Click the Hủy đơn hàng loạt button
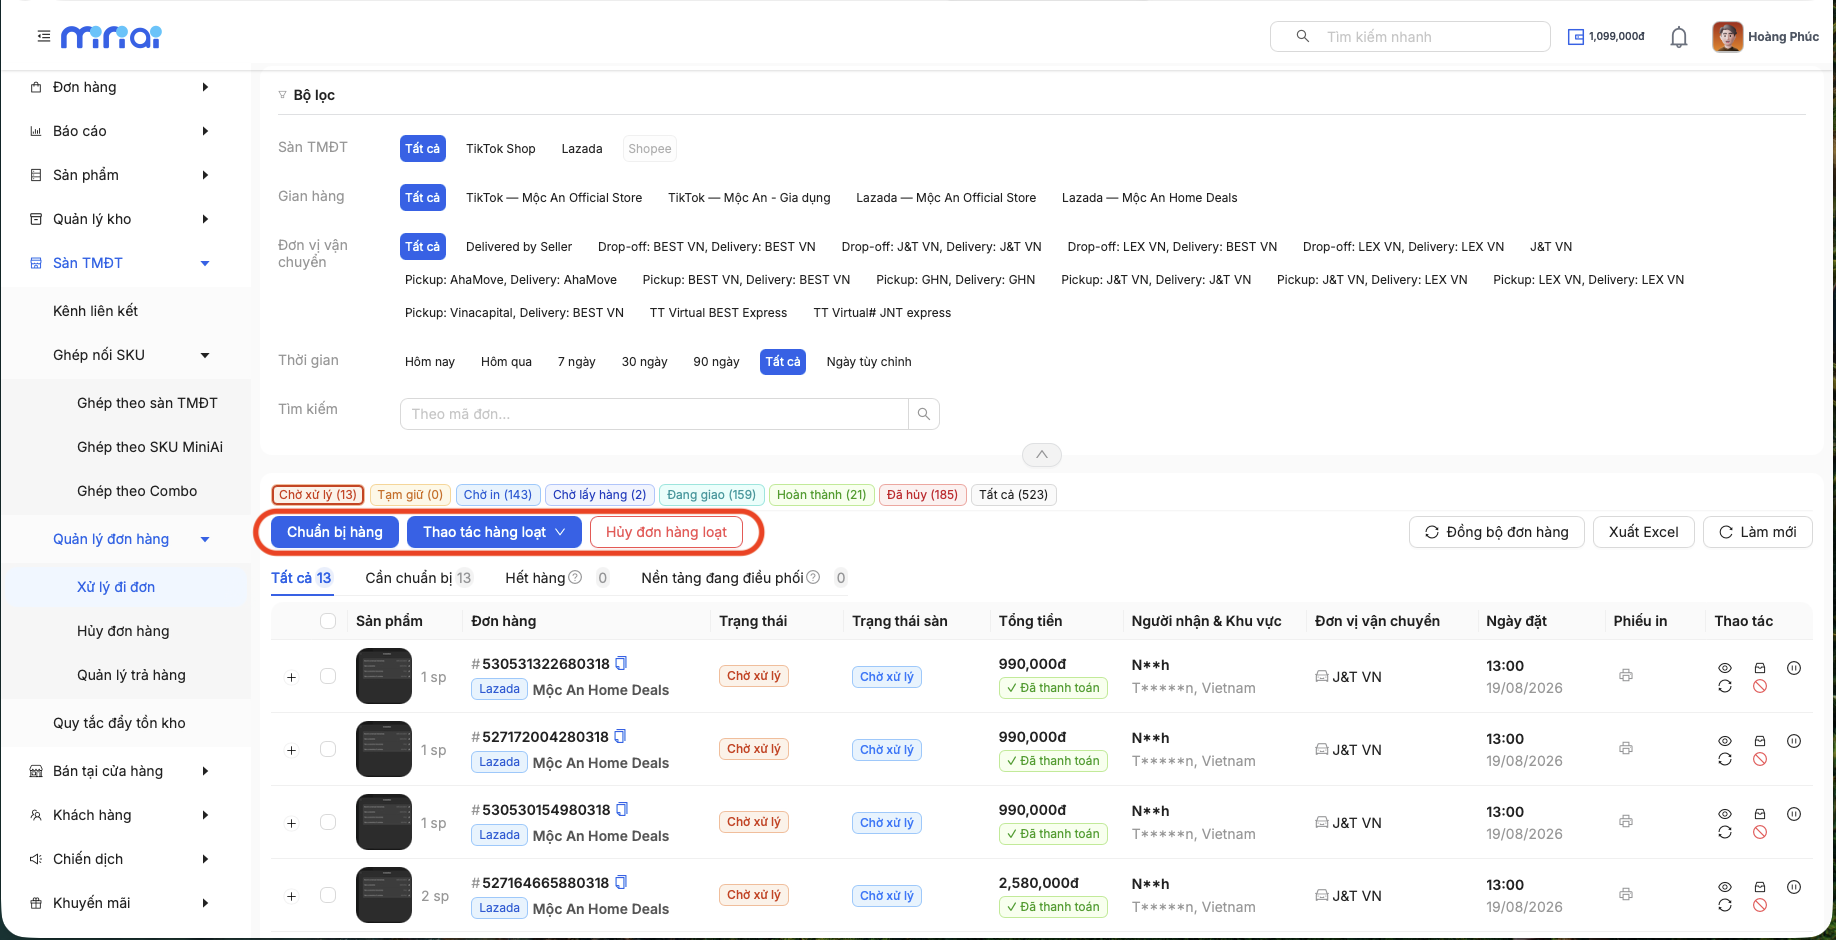This screenshot has height=940, width=1836. (x=666, y=532)
